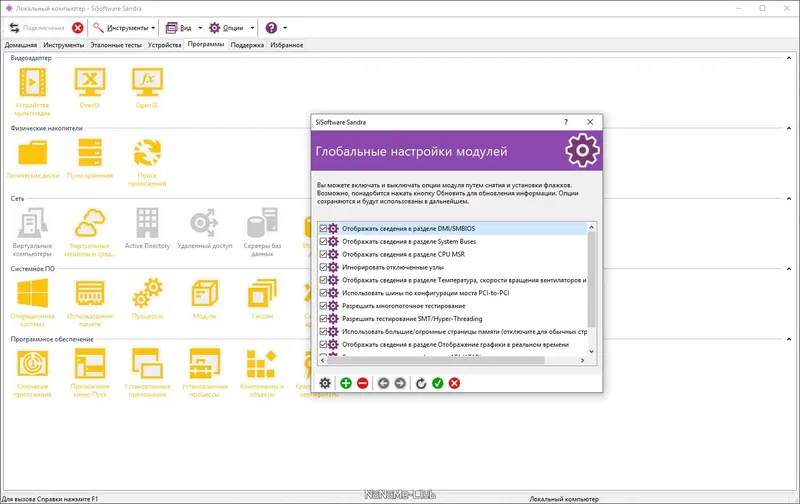Toggle the large memory pages checkbox
This screenshot has width=800, height=504.
(x=323, y=332)
